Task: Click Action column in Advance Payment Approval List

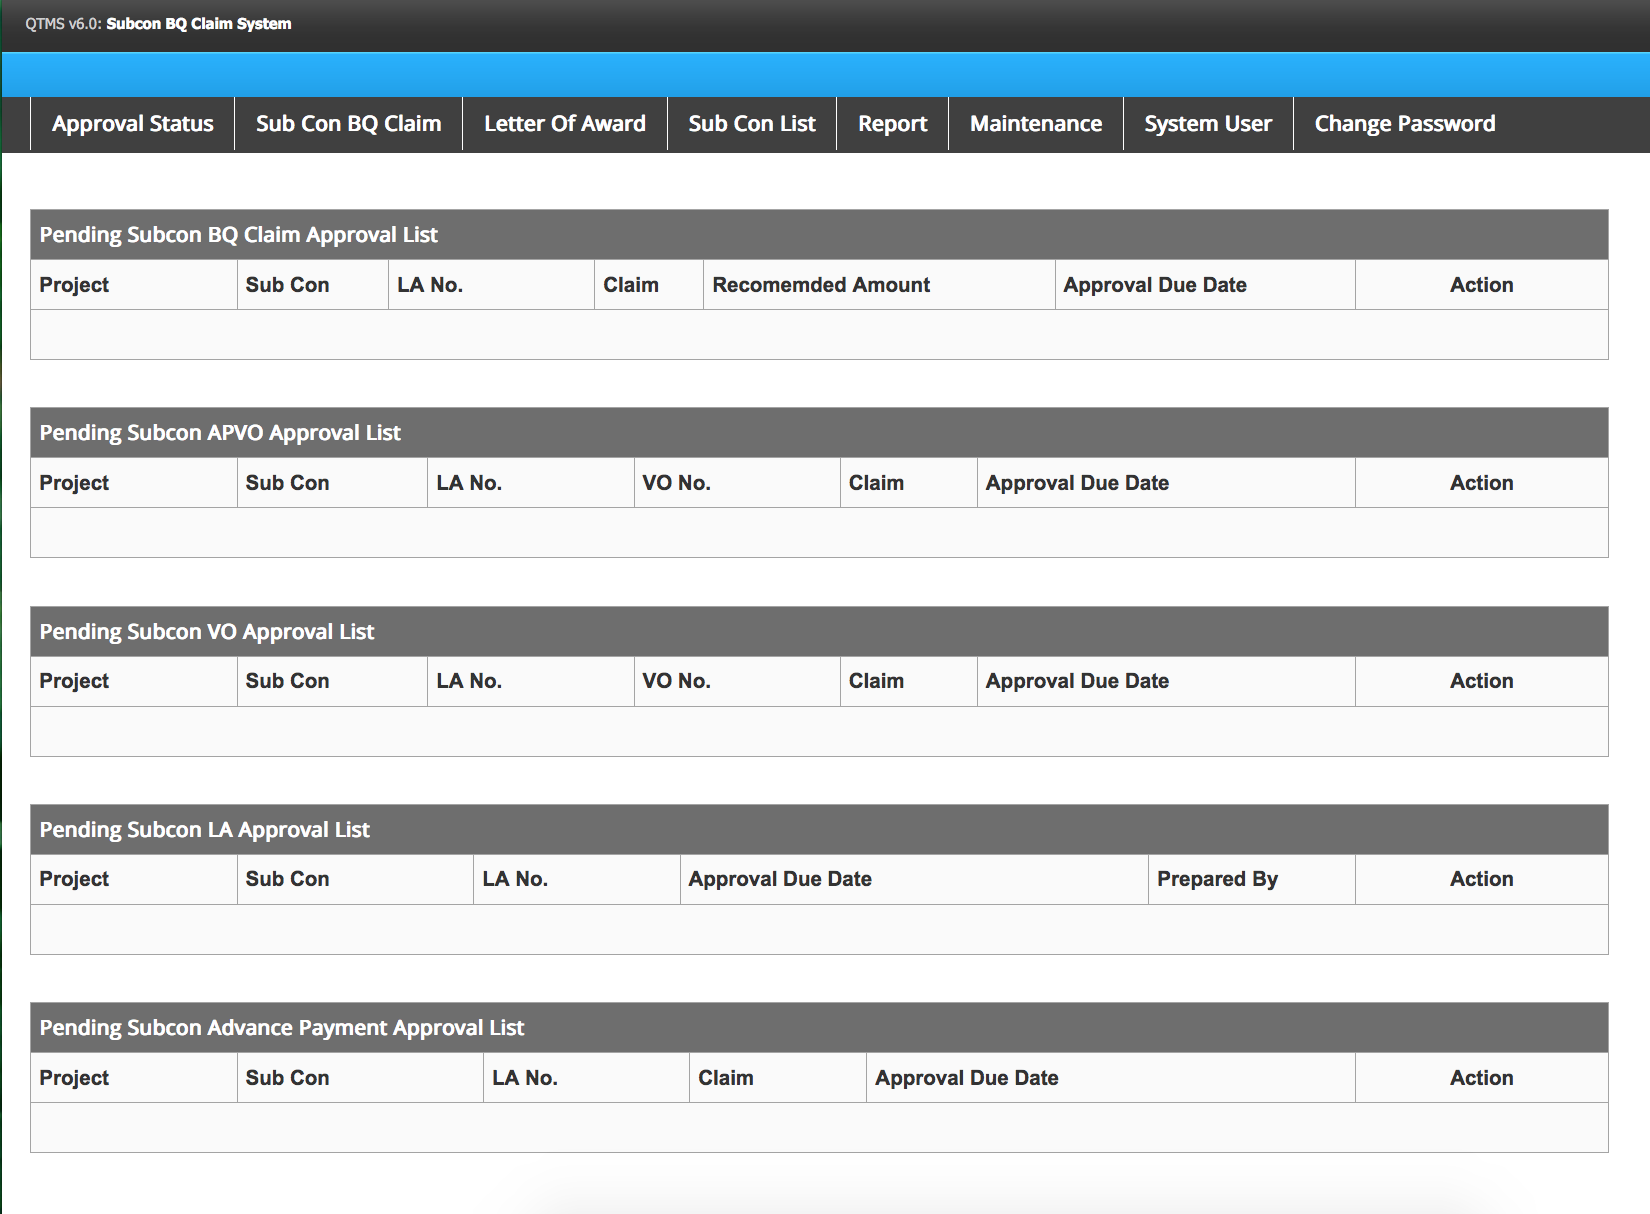Action: point(1481,1078)
